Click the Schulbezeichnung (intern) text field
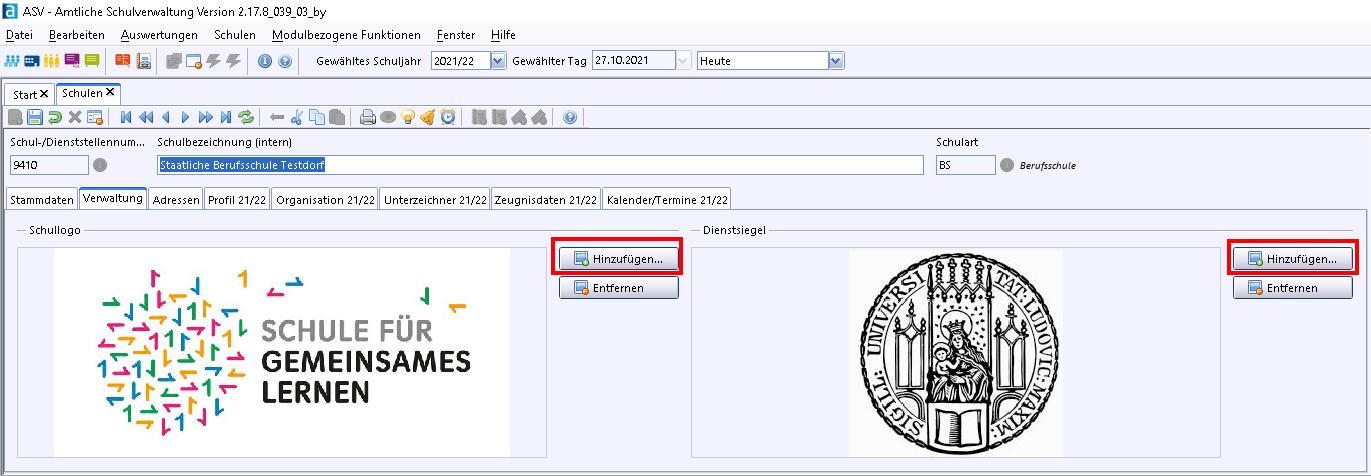 pyautogui.click(x=540, y=165)
